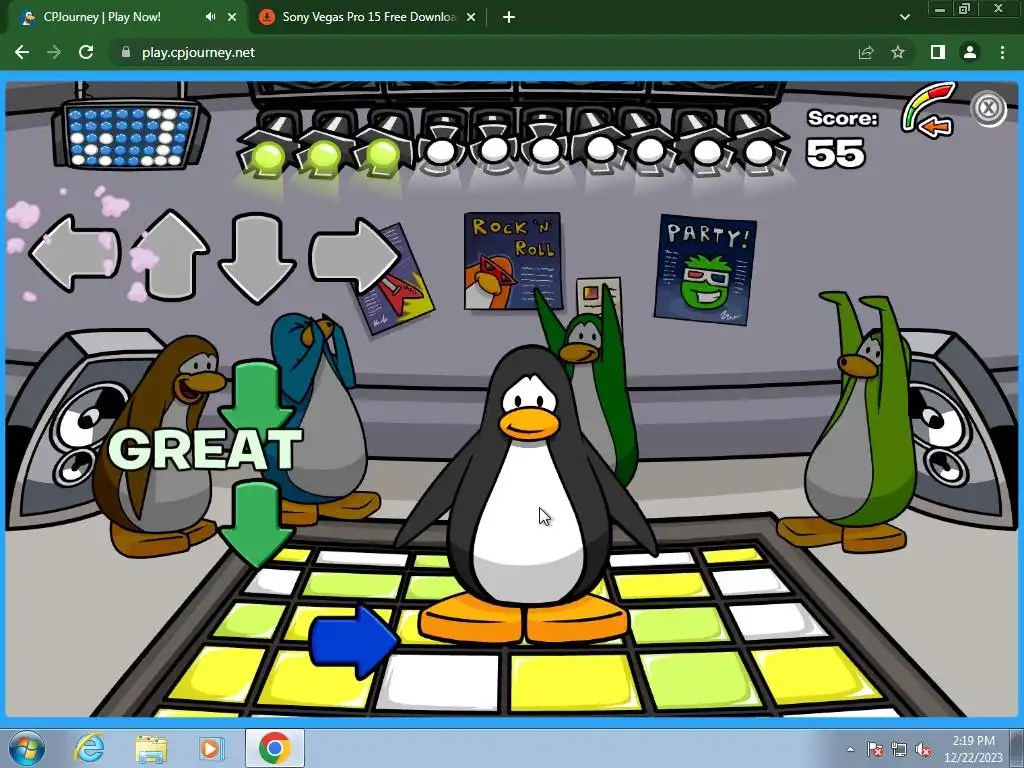
Task: Click Chrome taskbar icon
Action: point(274,748)
